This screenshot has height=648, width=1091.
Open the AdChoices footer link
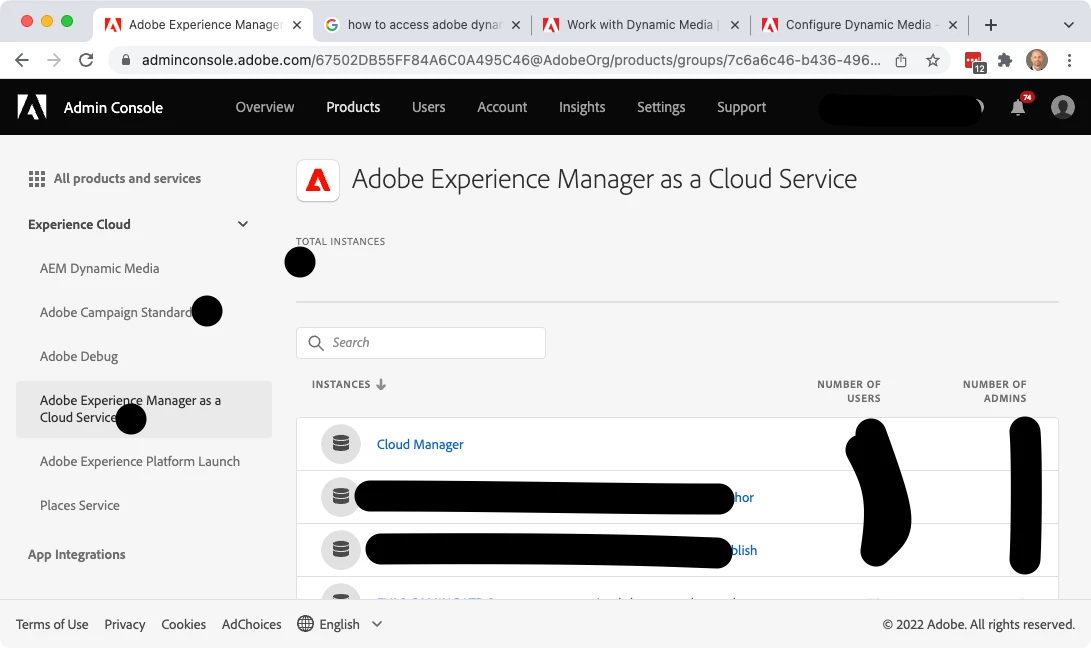click(251, 624)
